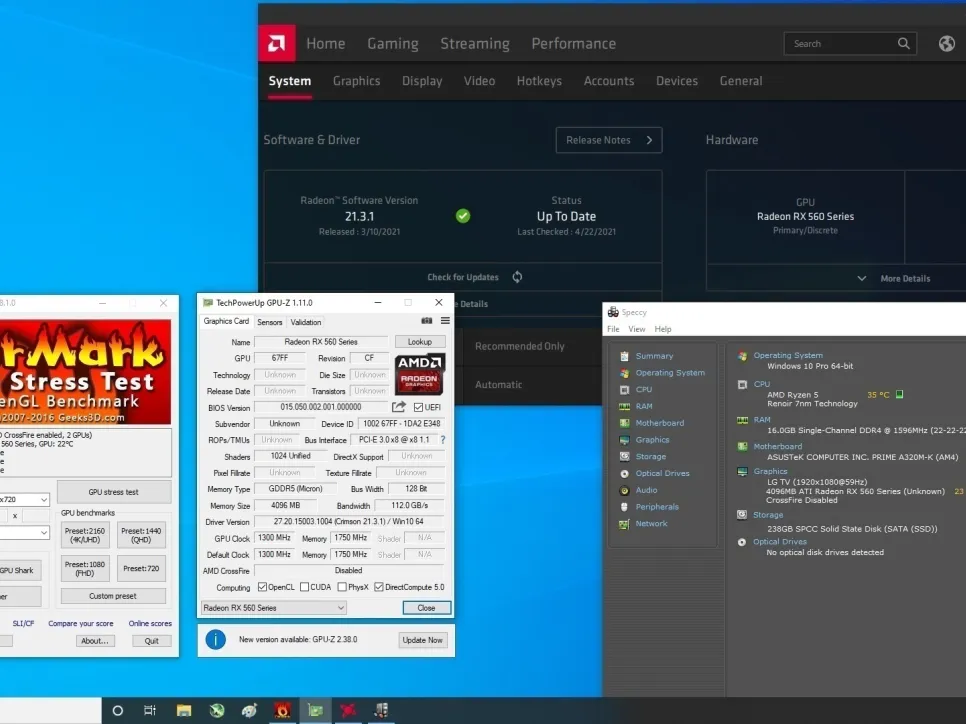The height and width of the screenshot is (724, 966).
Task: Open the GPU-Z hamburger menu icon
Action: coord(445,320)
